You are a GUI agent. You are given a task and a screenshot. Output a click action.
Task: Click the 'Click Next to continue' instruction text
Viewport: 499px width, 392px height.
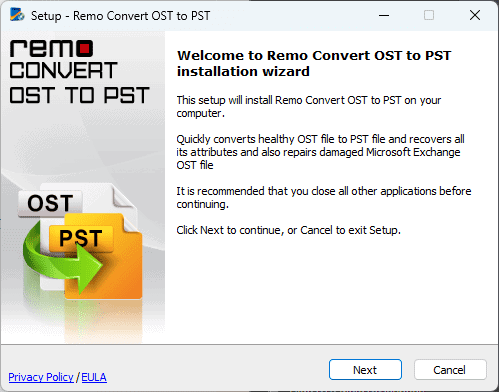click(x=288, y=230)
